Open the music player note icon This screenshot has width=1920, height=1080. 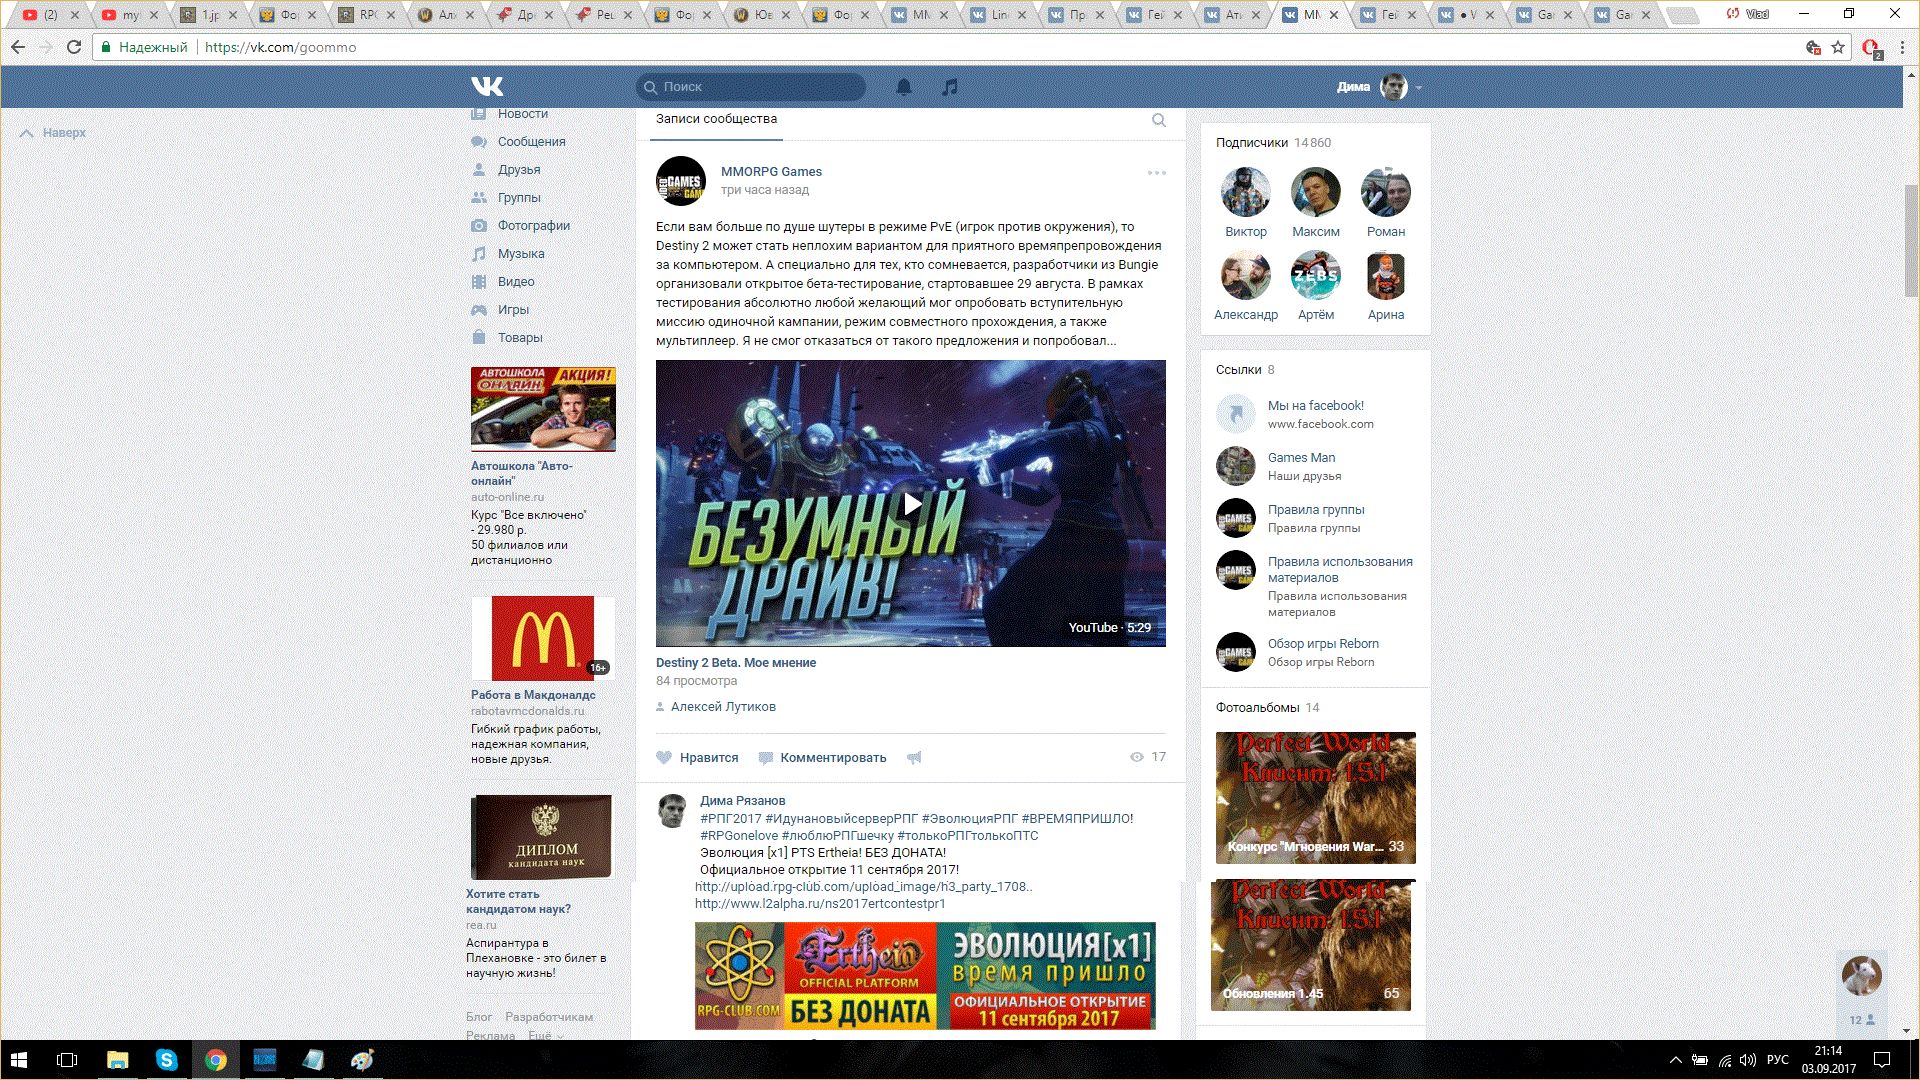pyautogui.click(x=950, y=87)
